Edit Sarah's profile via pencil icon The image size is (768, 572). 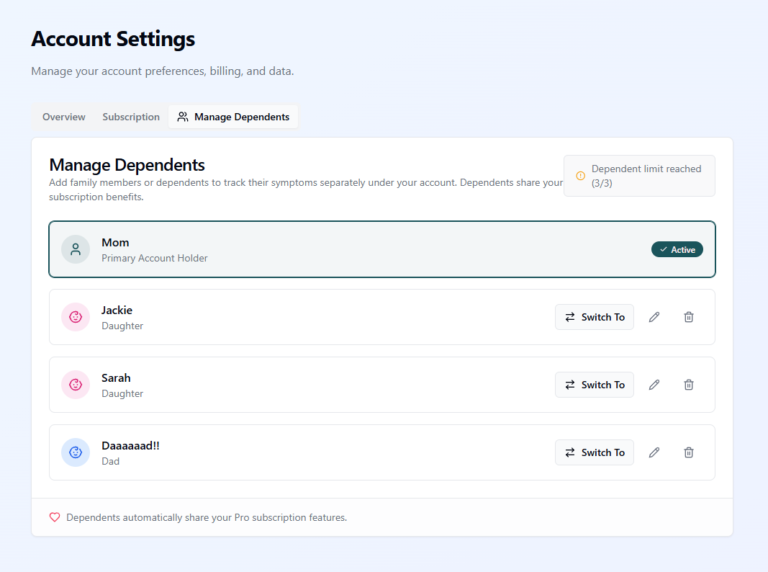(x=654, y=384)
